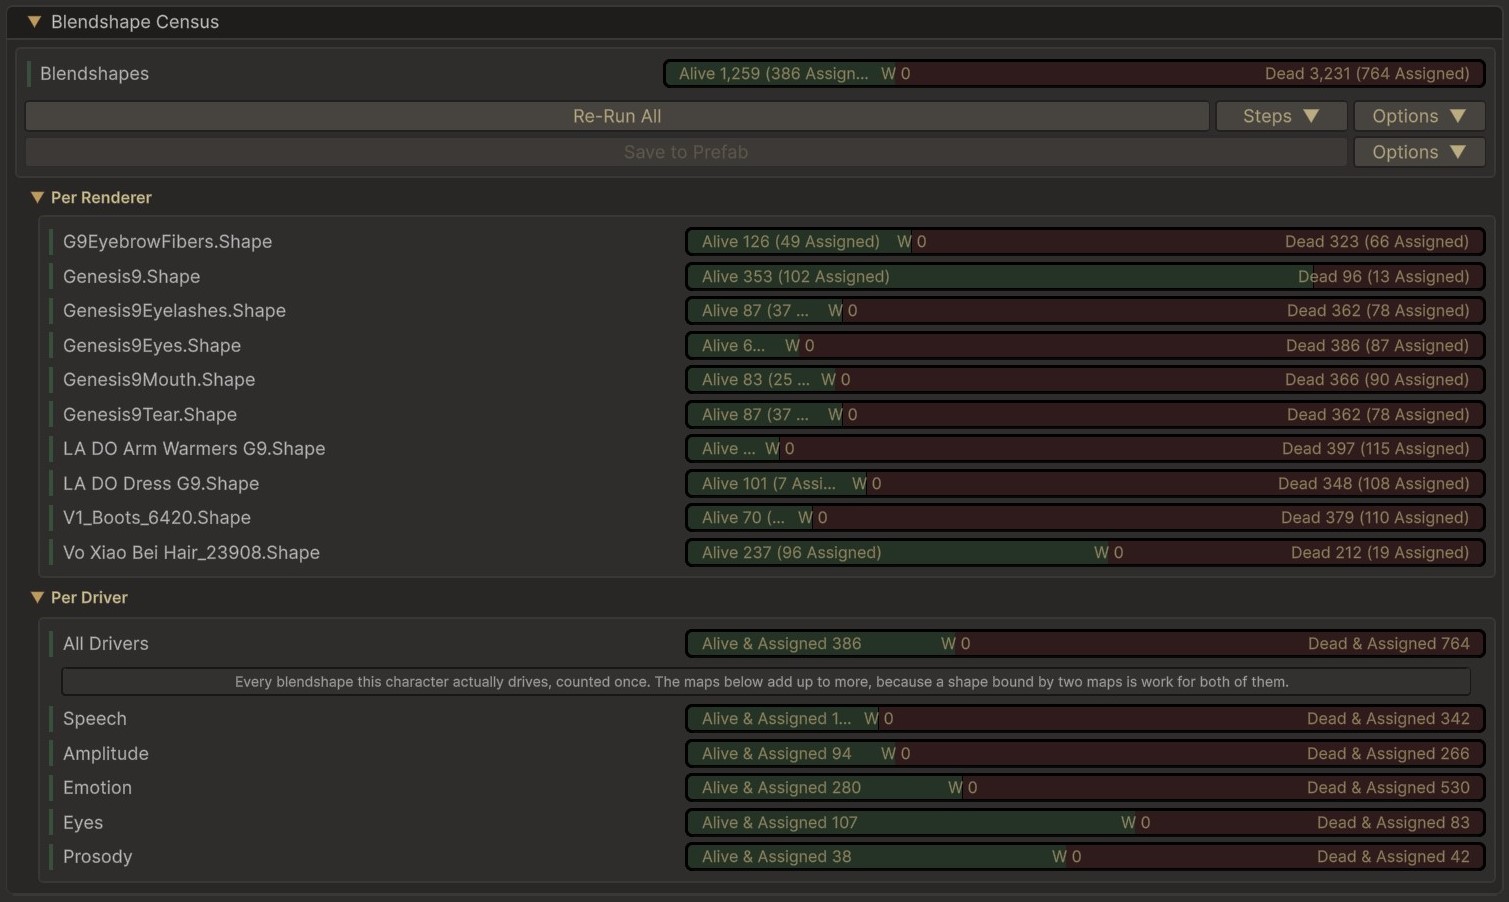Open the Options dropdown beside Steps
The height and width of the screenshot is (902, 1509).
click(1419, 116)
